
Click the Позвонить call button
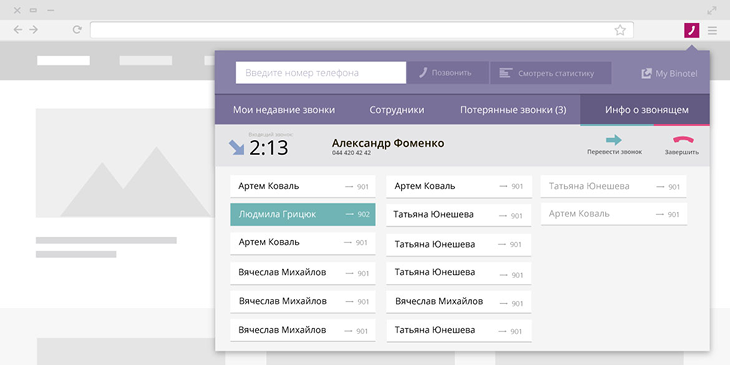[447, 73]
